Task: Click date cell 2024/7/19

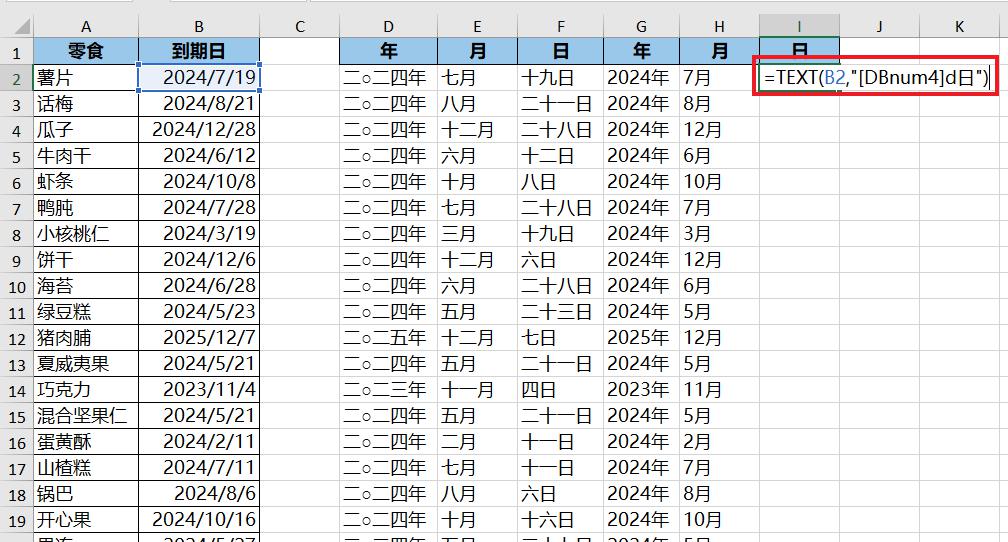Action: coord(199,78)
